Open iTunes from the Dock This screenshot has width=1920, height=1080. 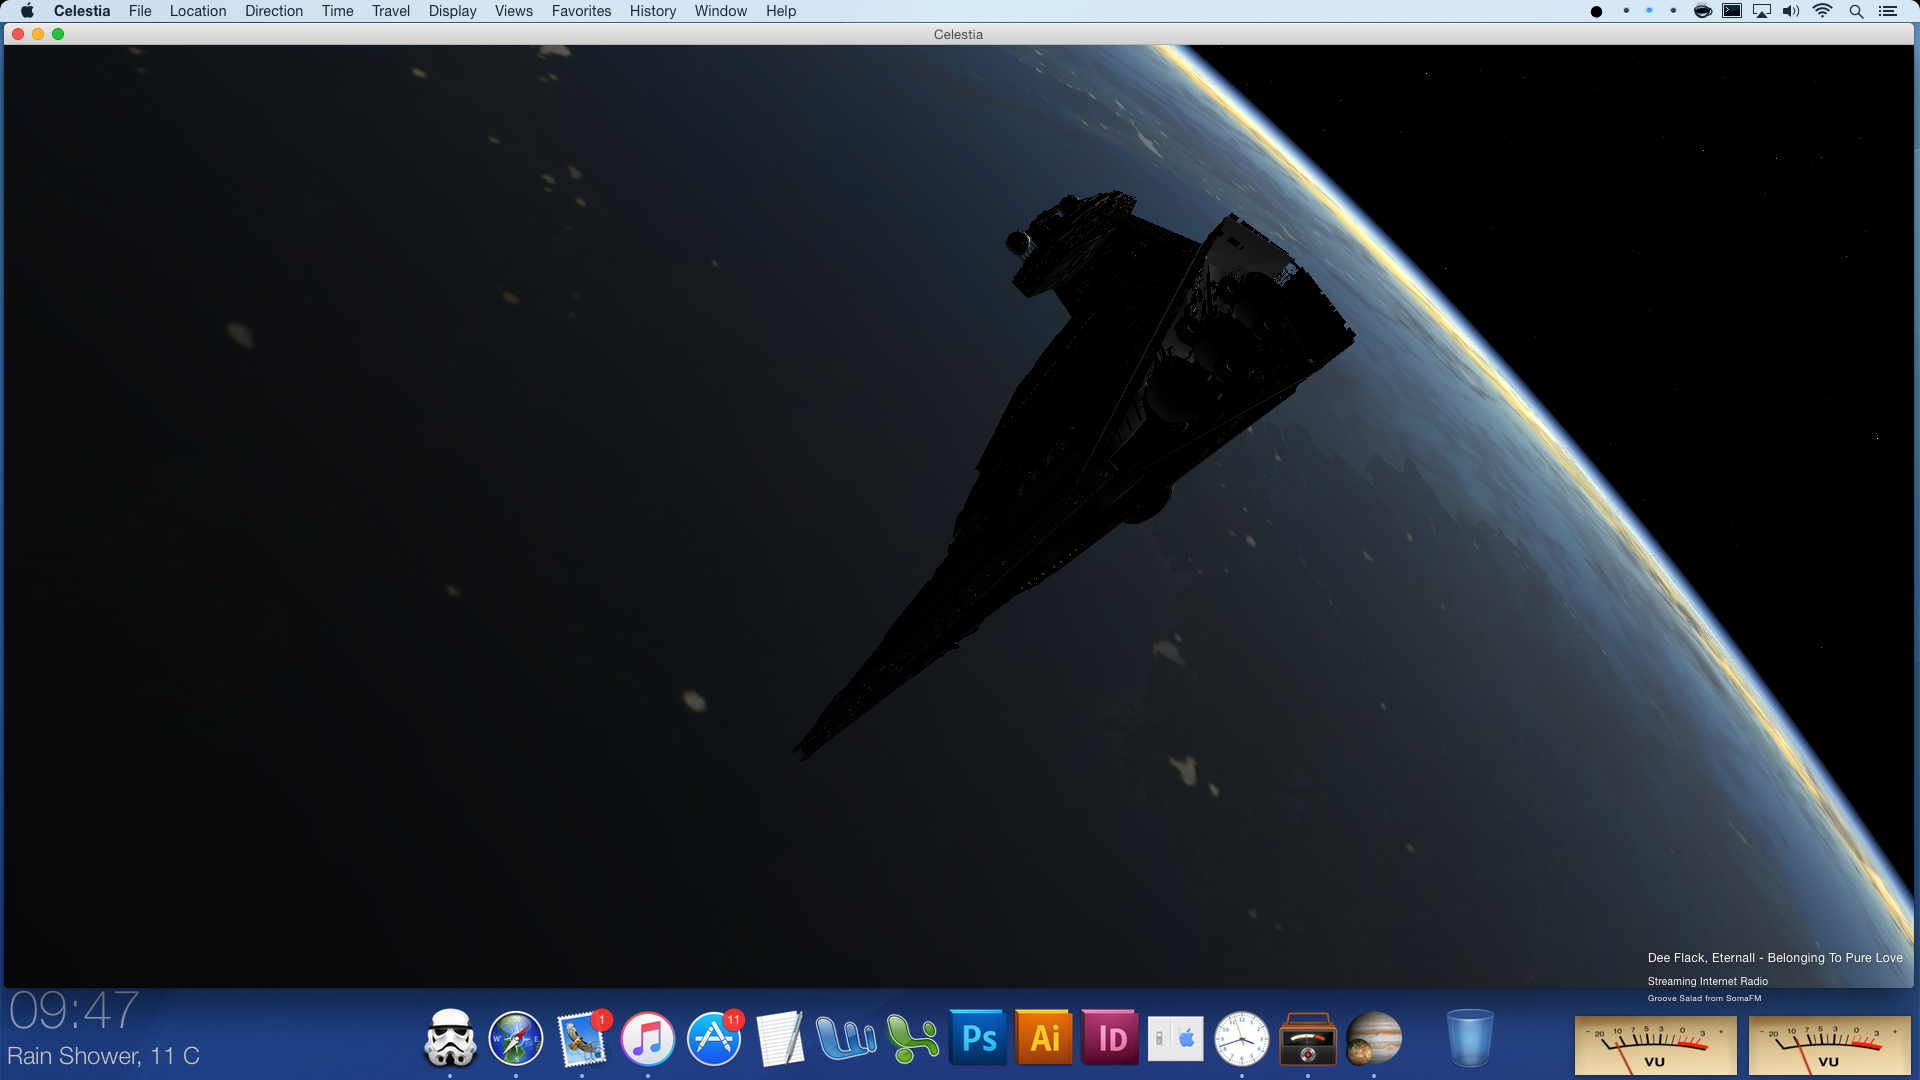coord(648,1038)
